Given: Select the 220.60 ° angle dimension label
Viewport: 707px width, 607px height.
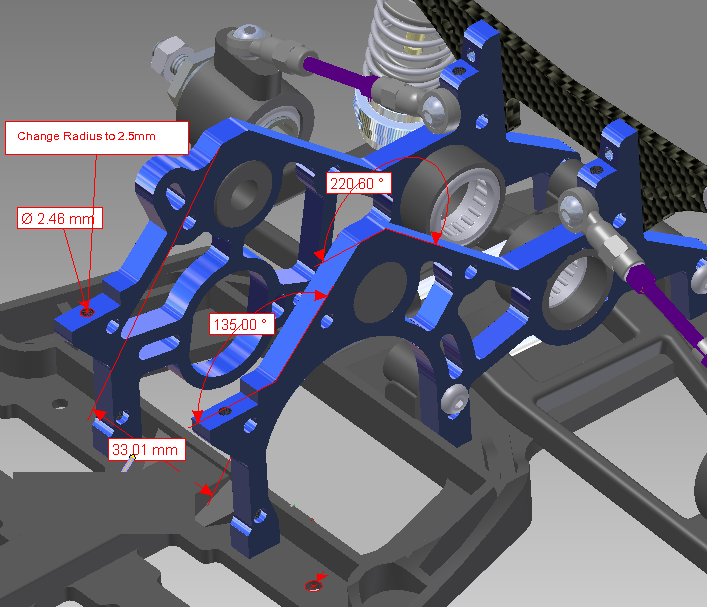Looking at the screenshot, I should pyautogui.click(x=357, y=183).
